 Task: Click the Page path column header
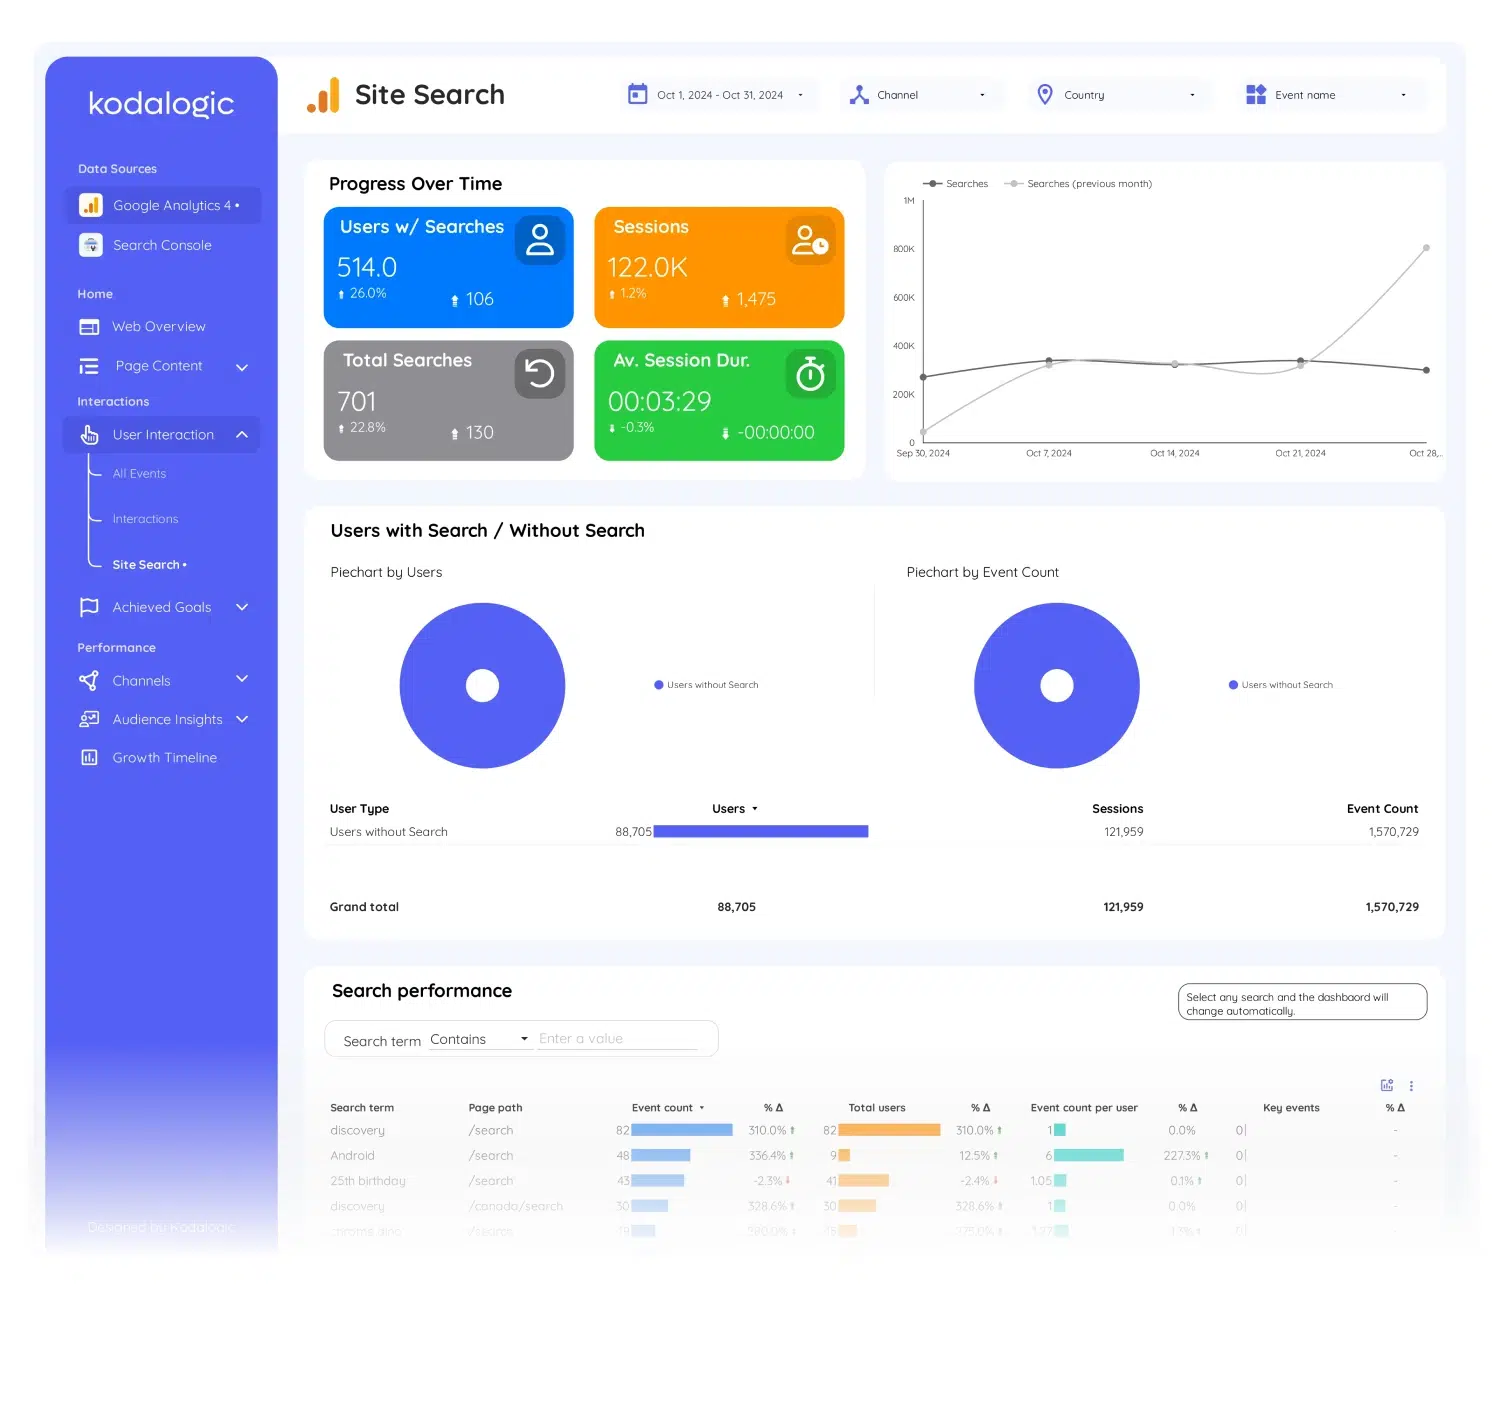tap(495, 1108)
